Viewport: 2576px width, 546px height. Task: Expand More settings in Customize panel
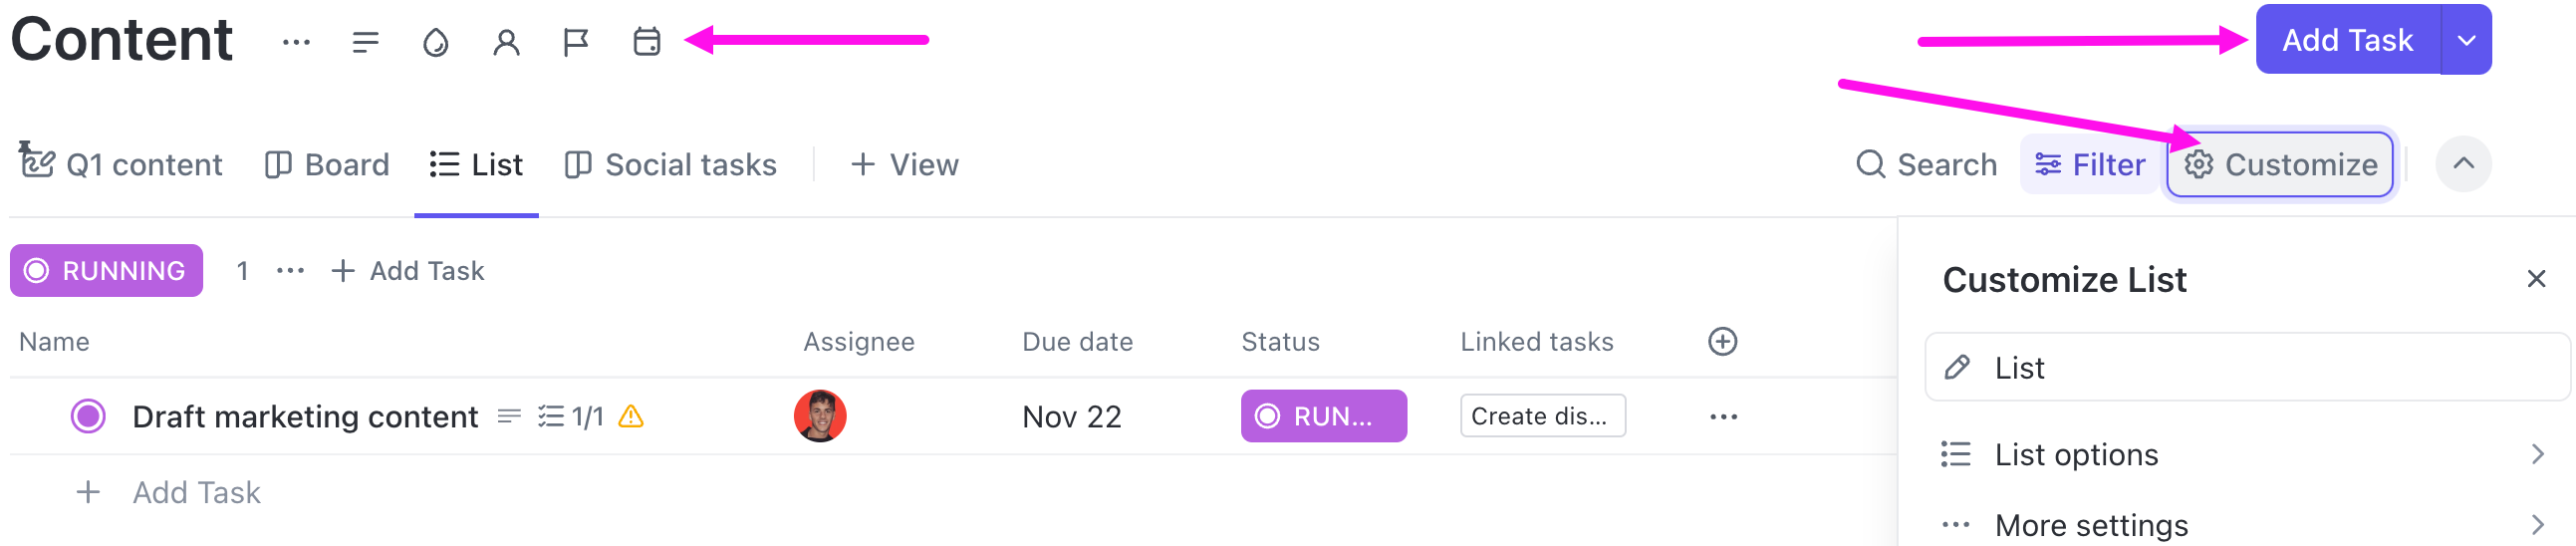[x=2240, y=525]
